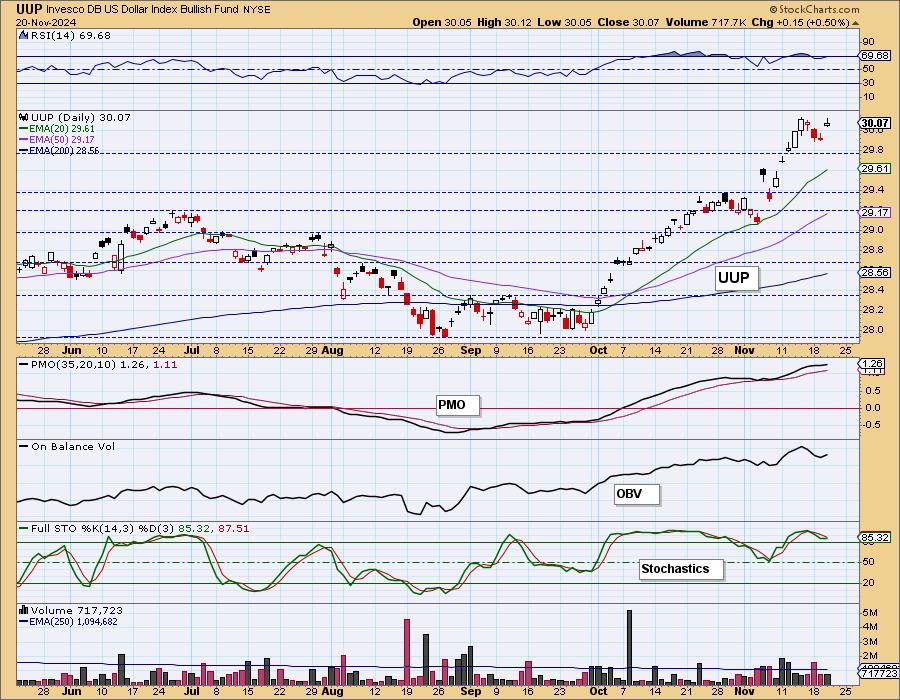Click the tall red volume bar near Aug 19
Image resolution: width=900 pixels, height=700 pixels.
tap(407, 652)
